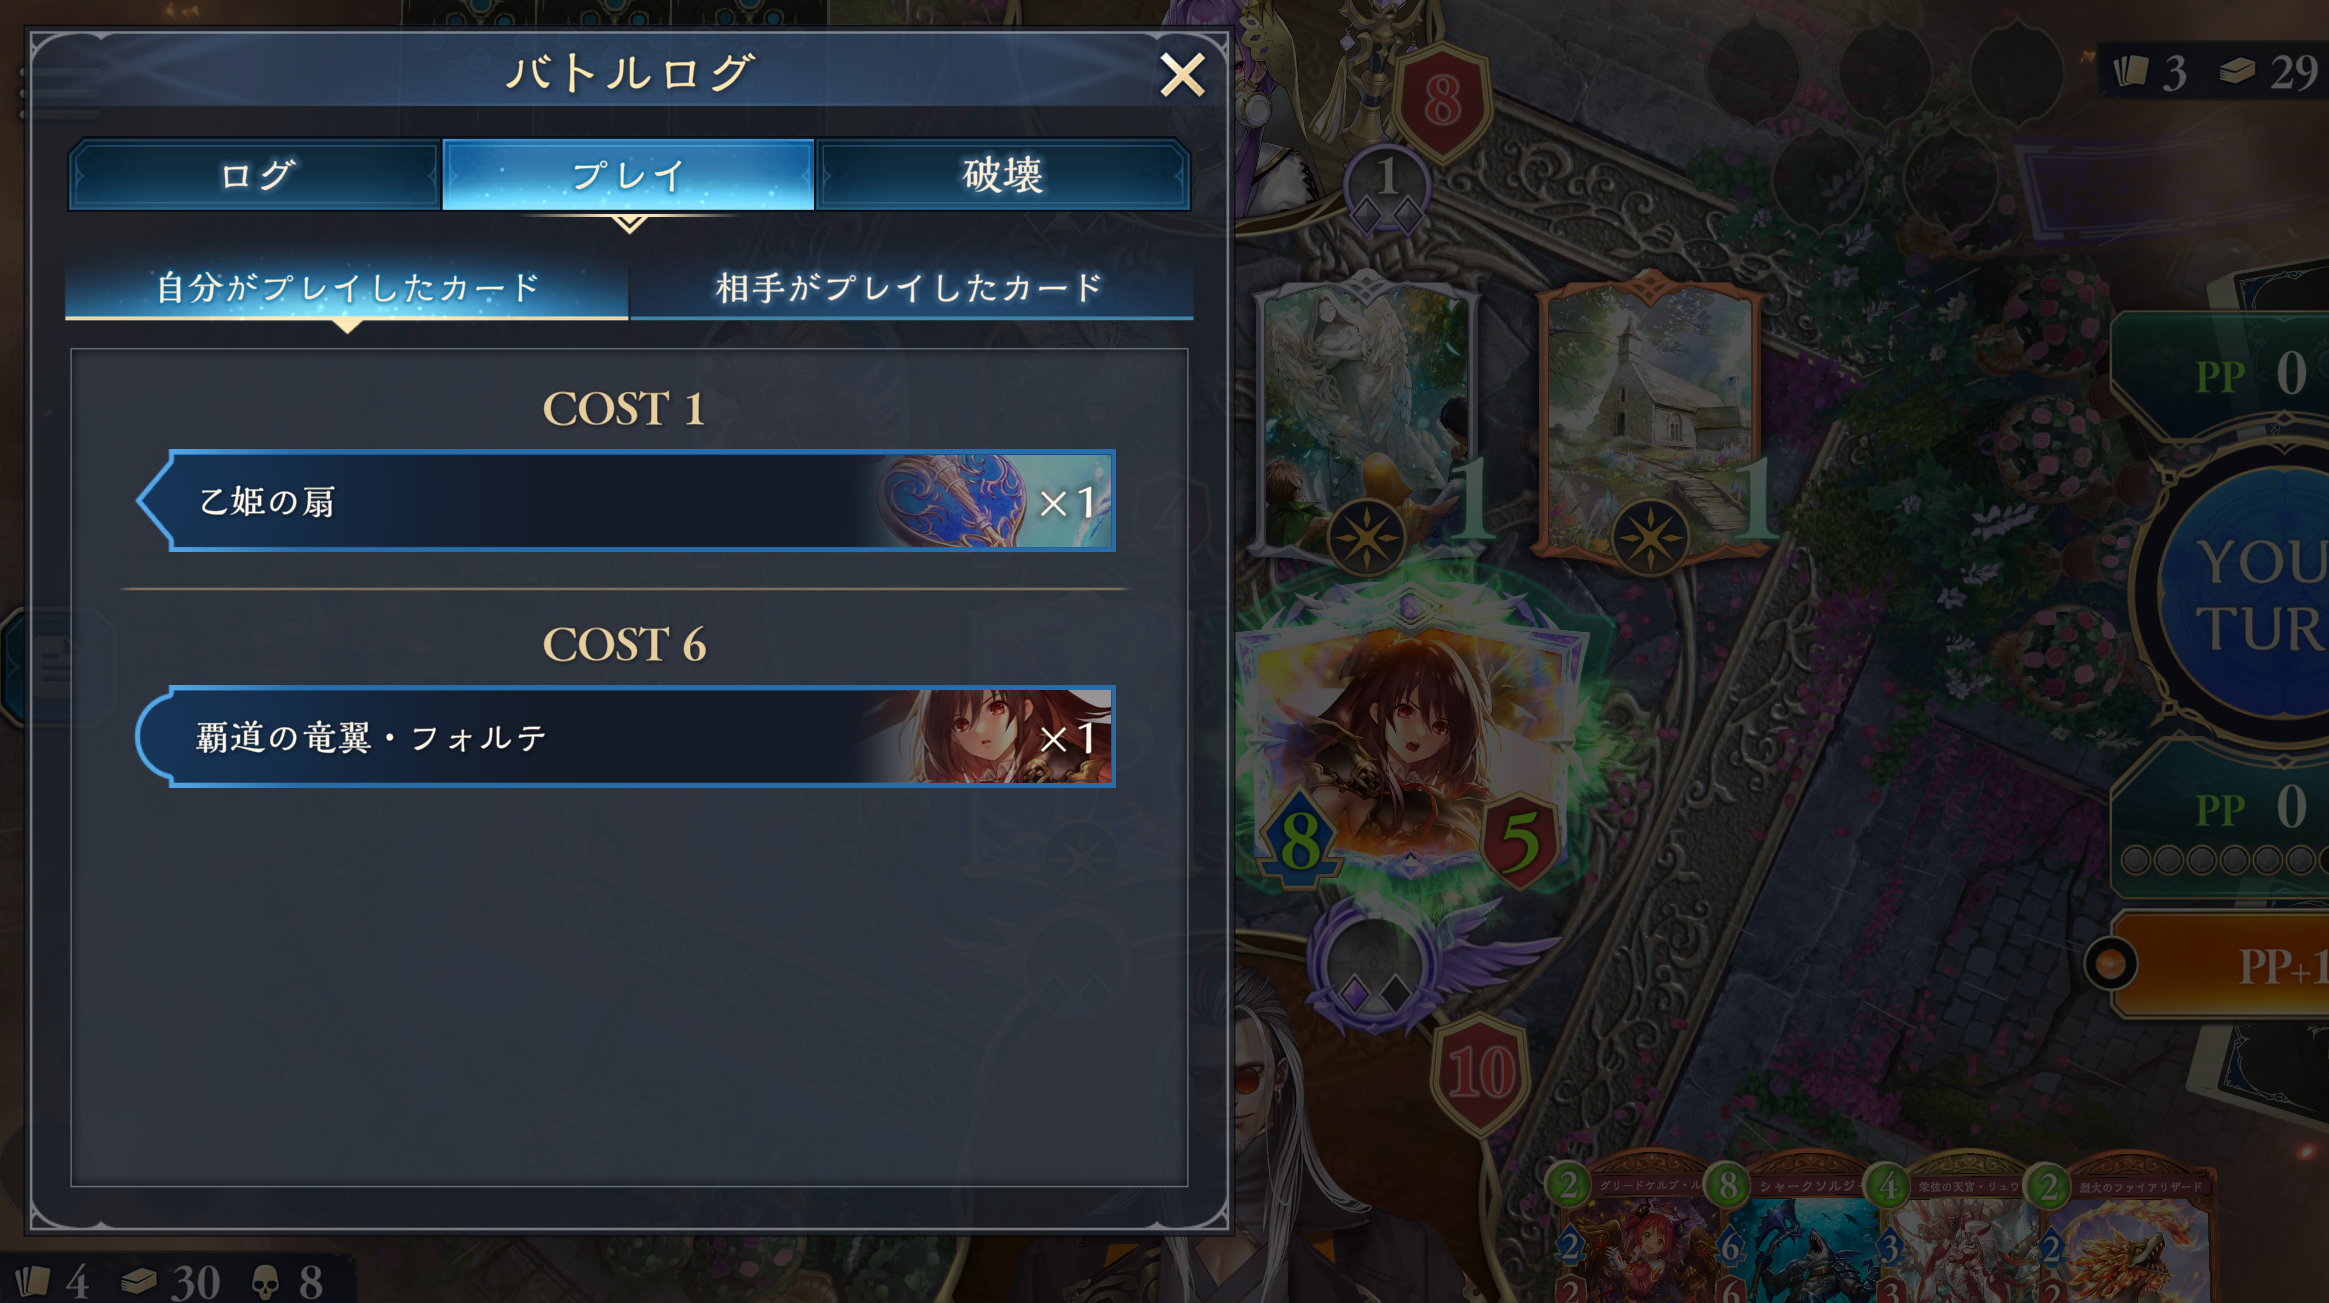Viewport: 2329px width, 1303px height.
Task: Select the angel statue amulet on board
Action: 1366,420
